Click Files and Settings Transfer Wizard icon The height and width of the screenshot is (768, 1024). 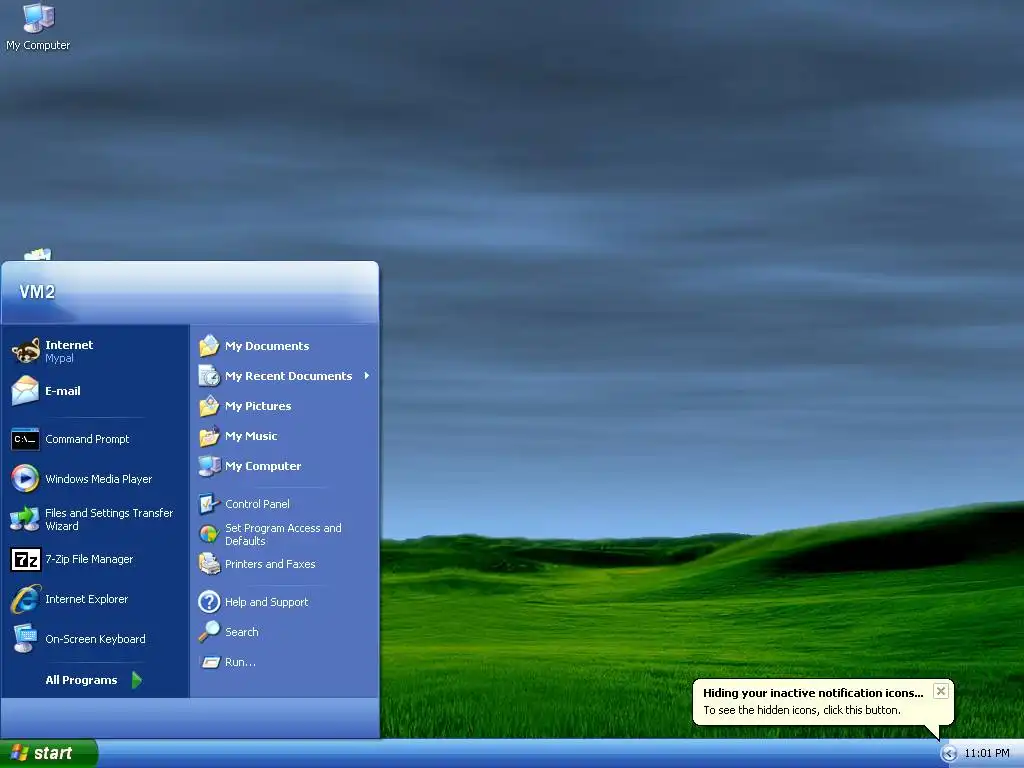(25, 519)
